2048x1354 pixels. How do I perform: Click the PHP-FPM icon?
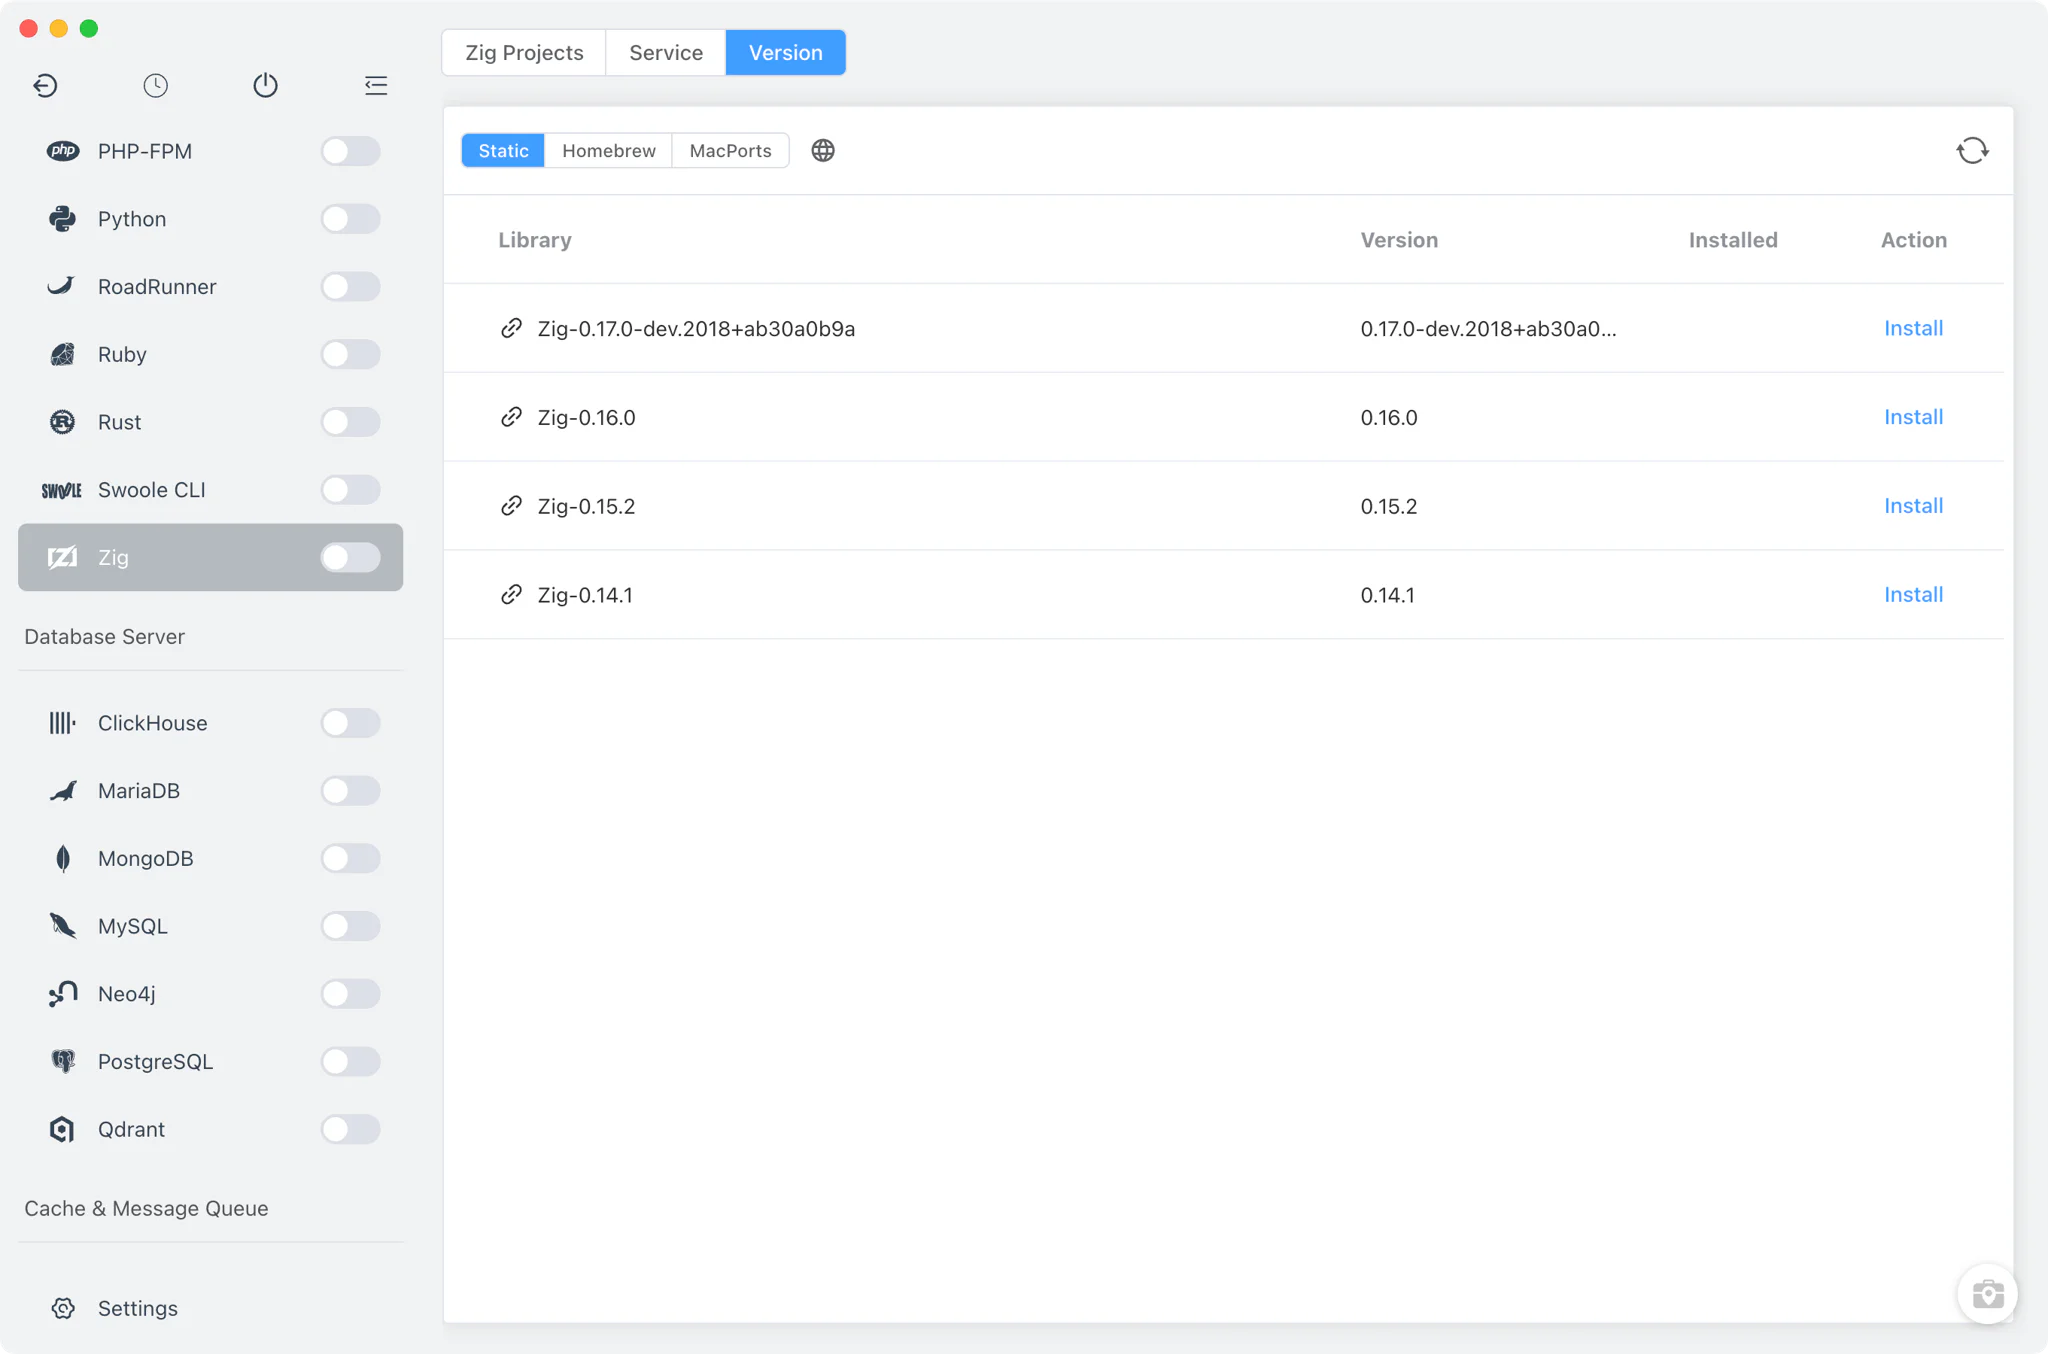(x=63, y=151)
